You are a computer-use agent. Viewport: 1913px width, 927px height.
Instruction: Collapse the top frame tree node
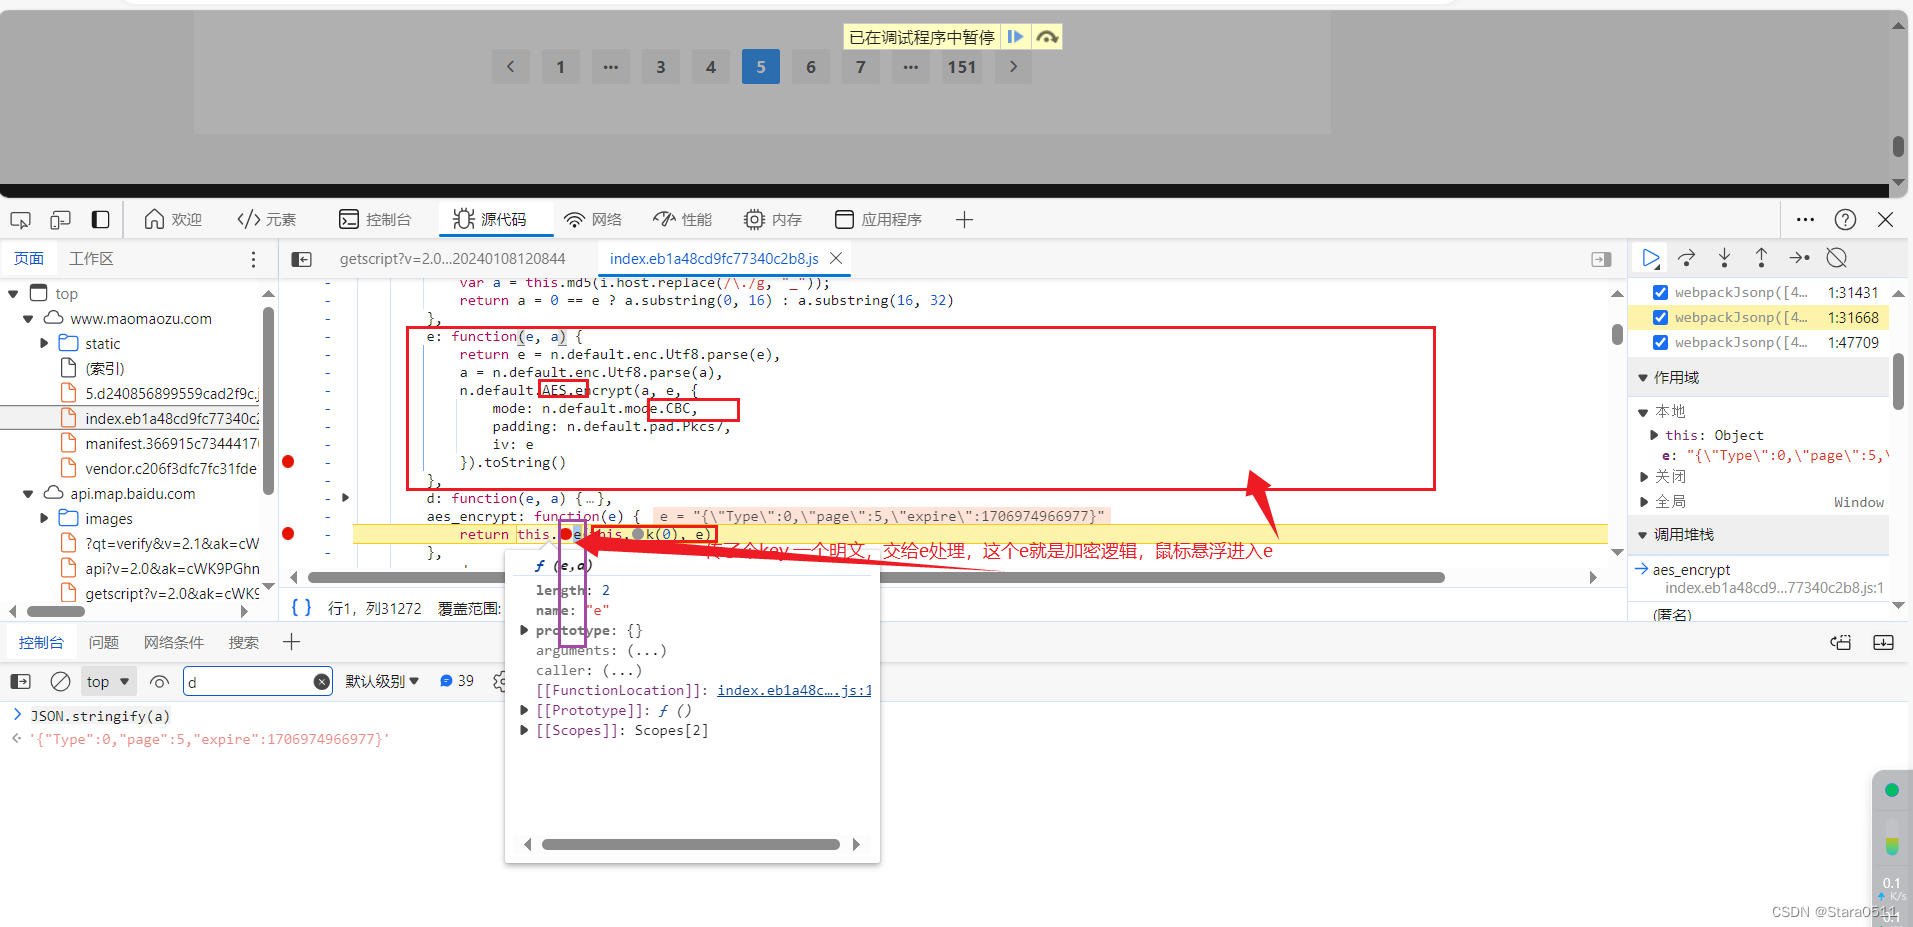13,294
